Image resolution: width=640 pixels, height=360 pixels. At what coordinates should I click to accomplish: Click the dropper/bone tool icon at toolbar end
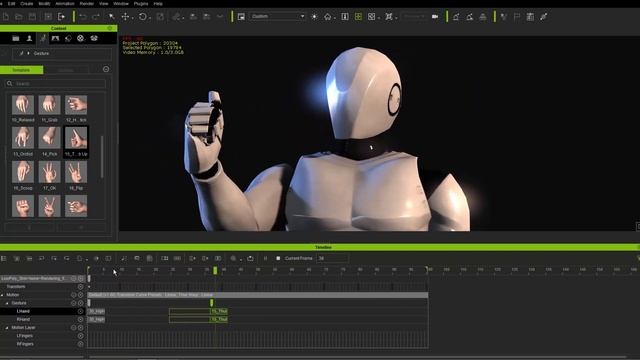pos(543,17)
